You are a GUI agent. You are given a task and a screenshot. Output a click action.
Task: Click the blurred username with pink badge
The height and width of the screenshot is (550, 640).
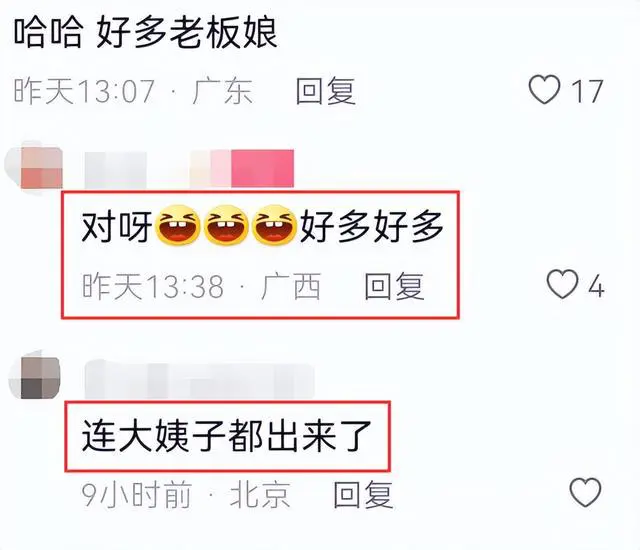115,169
